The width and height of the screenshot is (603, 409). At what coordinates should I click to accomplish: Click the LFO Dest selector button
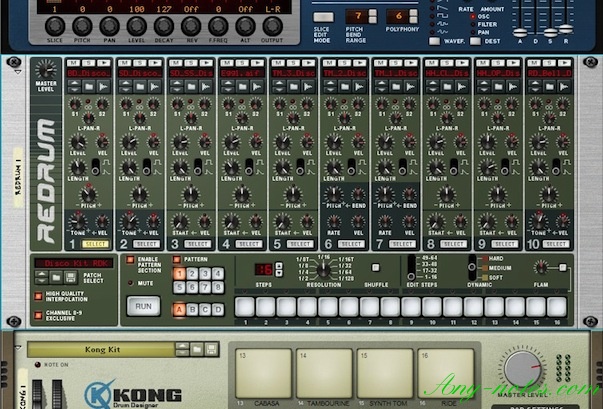tap(476, 41)
